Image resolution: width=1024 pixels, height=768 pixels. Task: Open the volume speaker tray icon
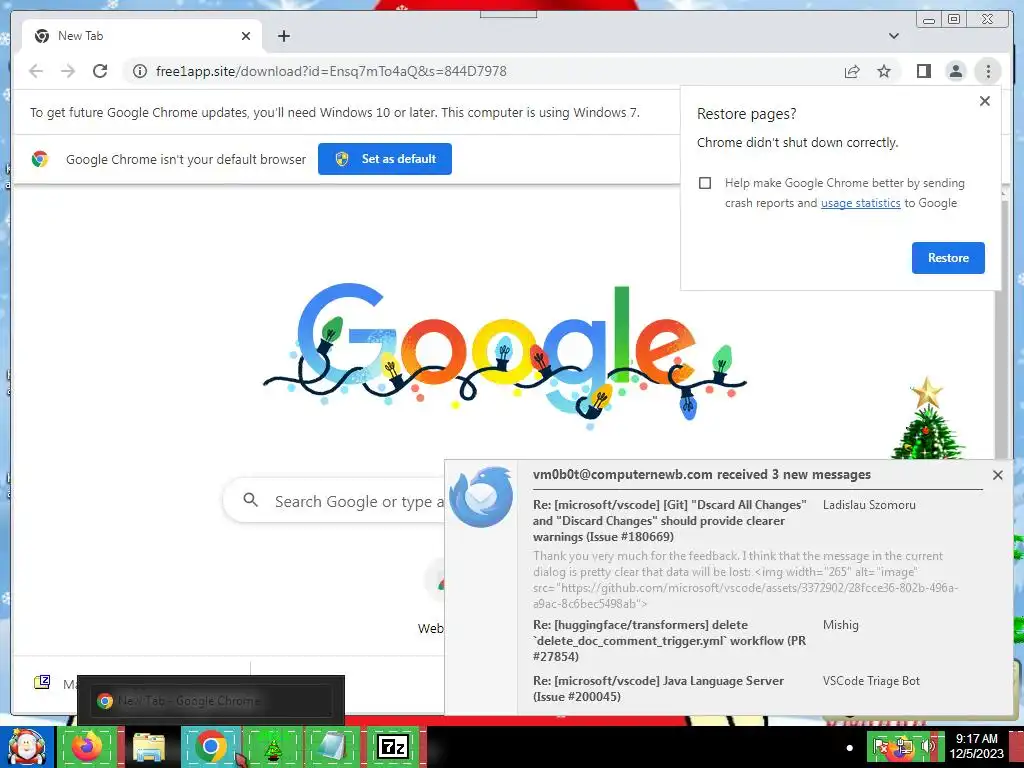927,746
